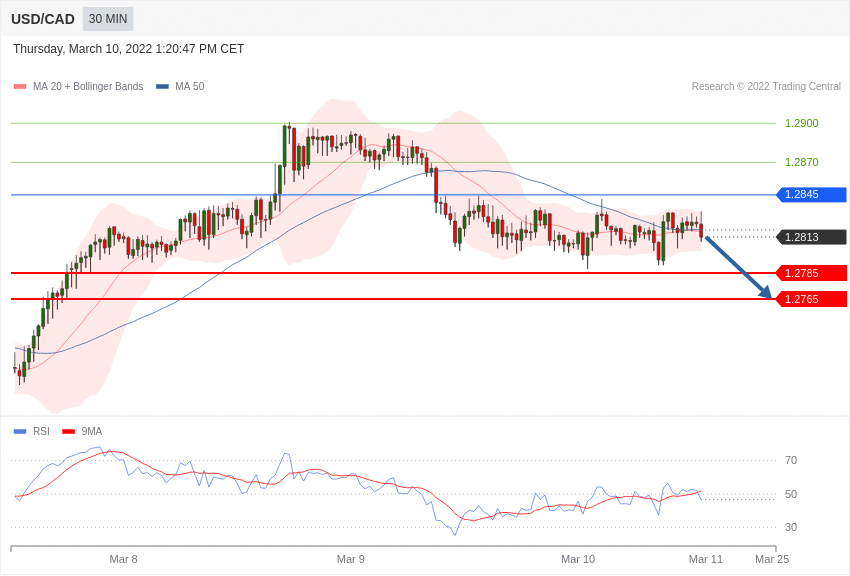850x576 pixels.
Task: Click the black 1.2813 current price tag
Action: (x=812, y=237)
